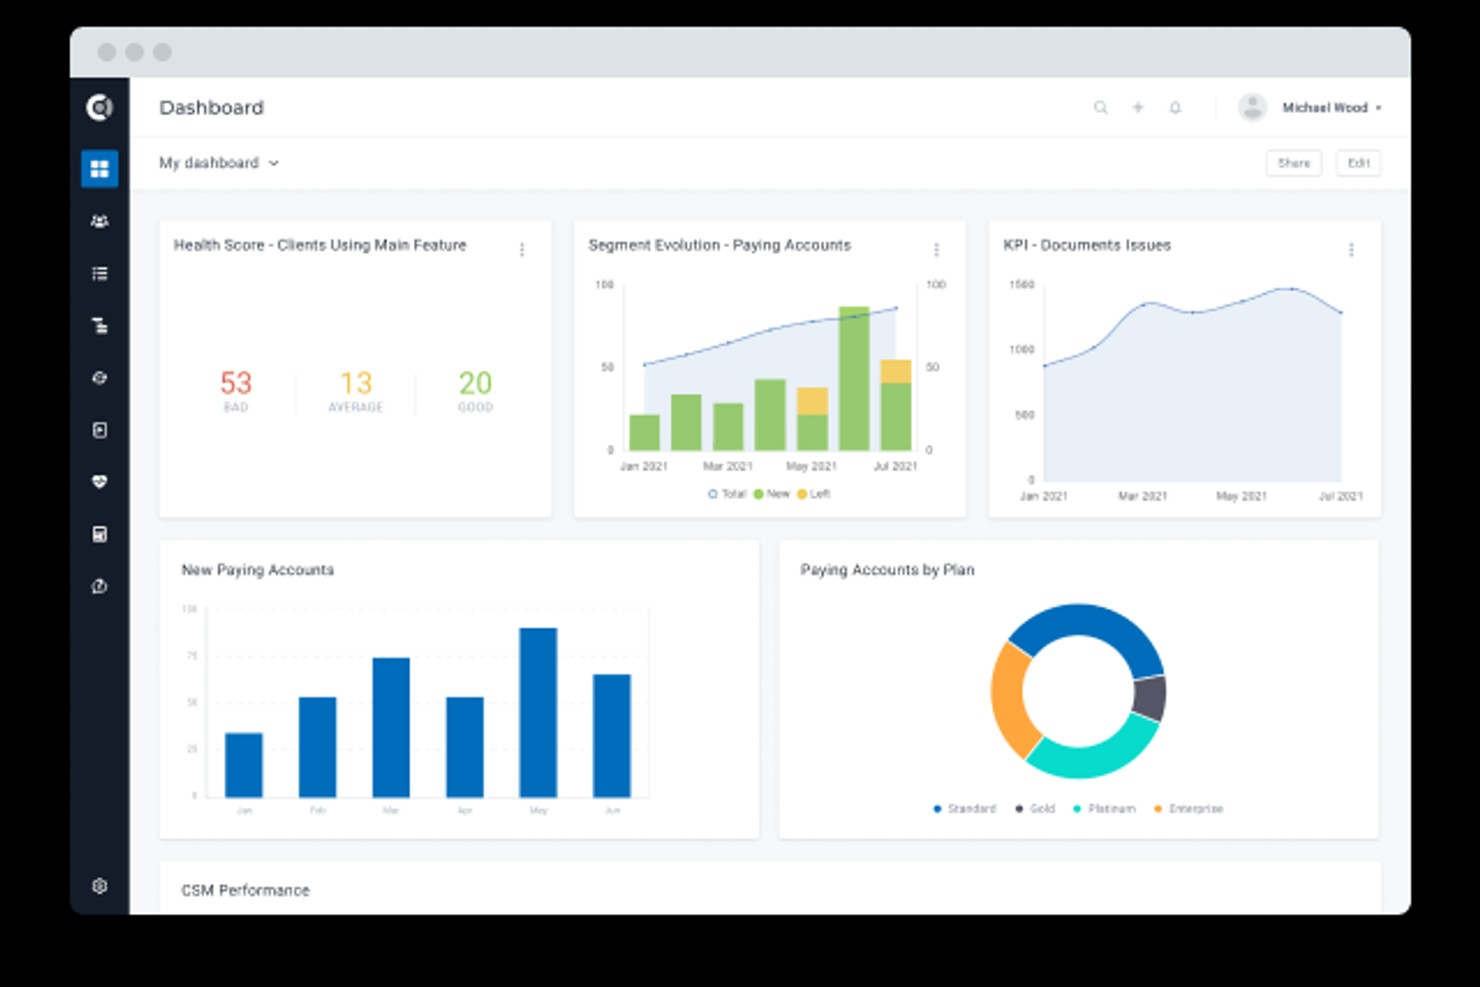Open the task list icon in sidebar
The image size is (1480, 987).
pos(99,273)
